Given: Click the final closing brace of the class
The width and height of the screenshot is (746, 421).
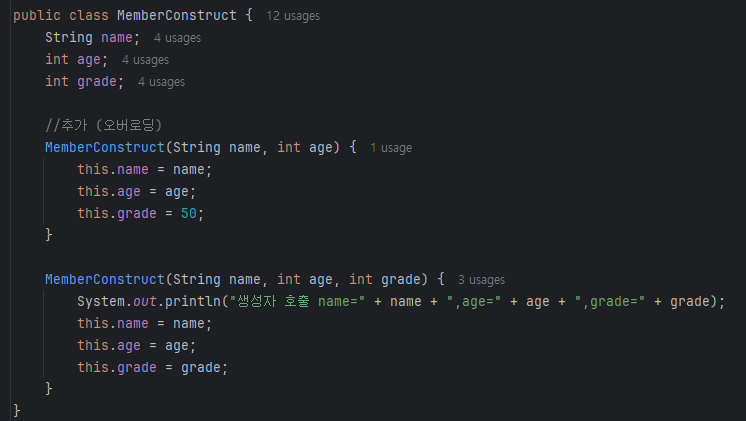Looking at the screenshot, I should click(17, 410).
